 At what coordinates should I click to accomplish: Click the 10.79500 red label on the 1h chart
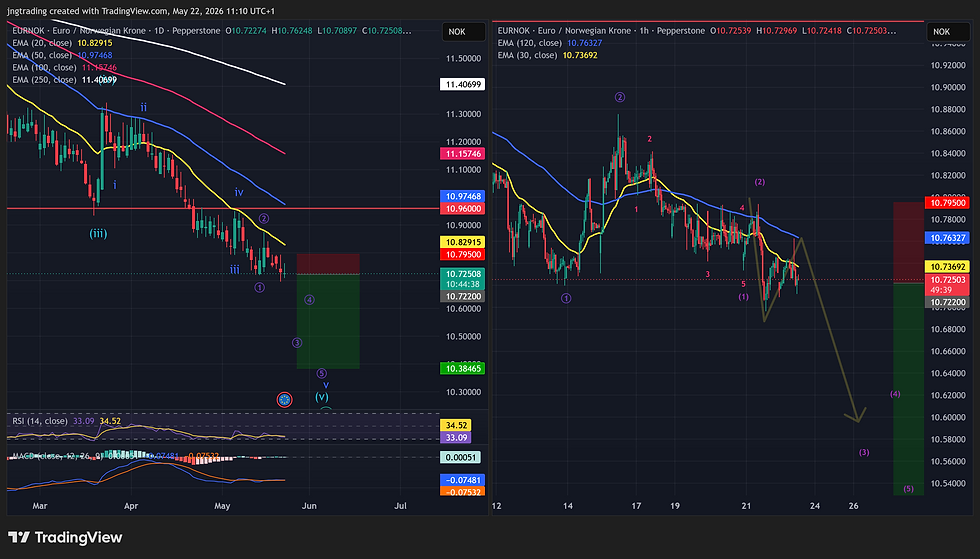[948, 203]
